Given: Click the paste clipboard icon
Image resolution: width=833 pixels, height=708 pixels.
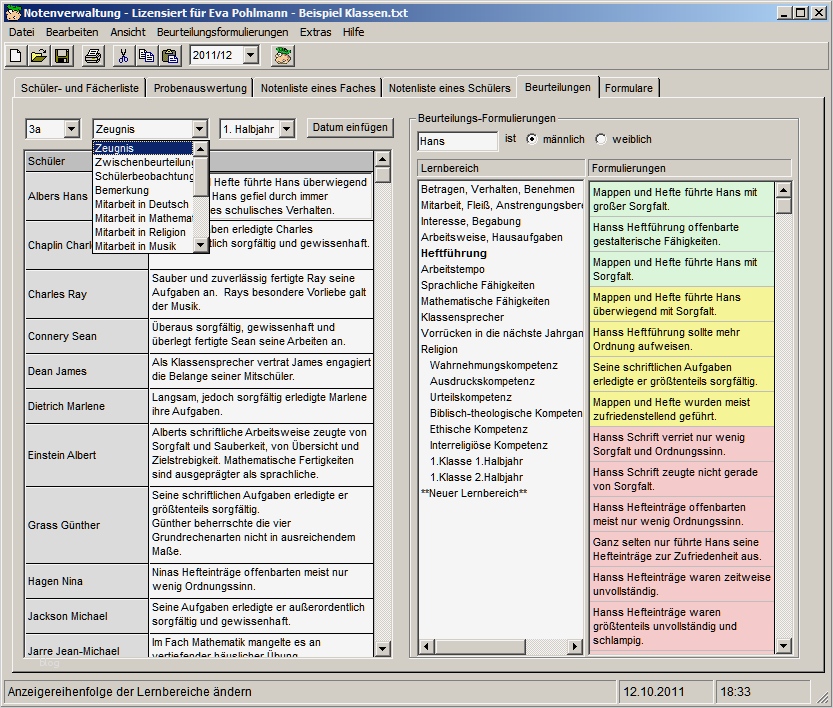Looking at the screenshot, I should click(x=170, y=56).
